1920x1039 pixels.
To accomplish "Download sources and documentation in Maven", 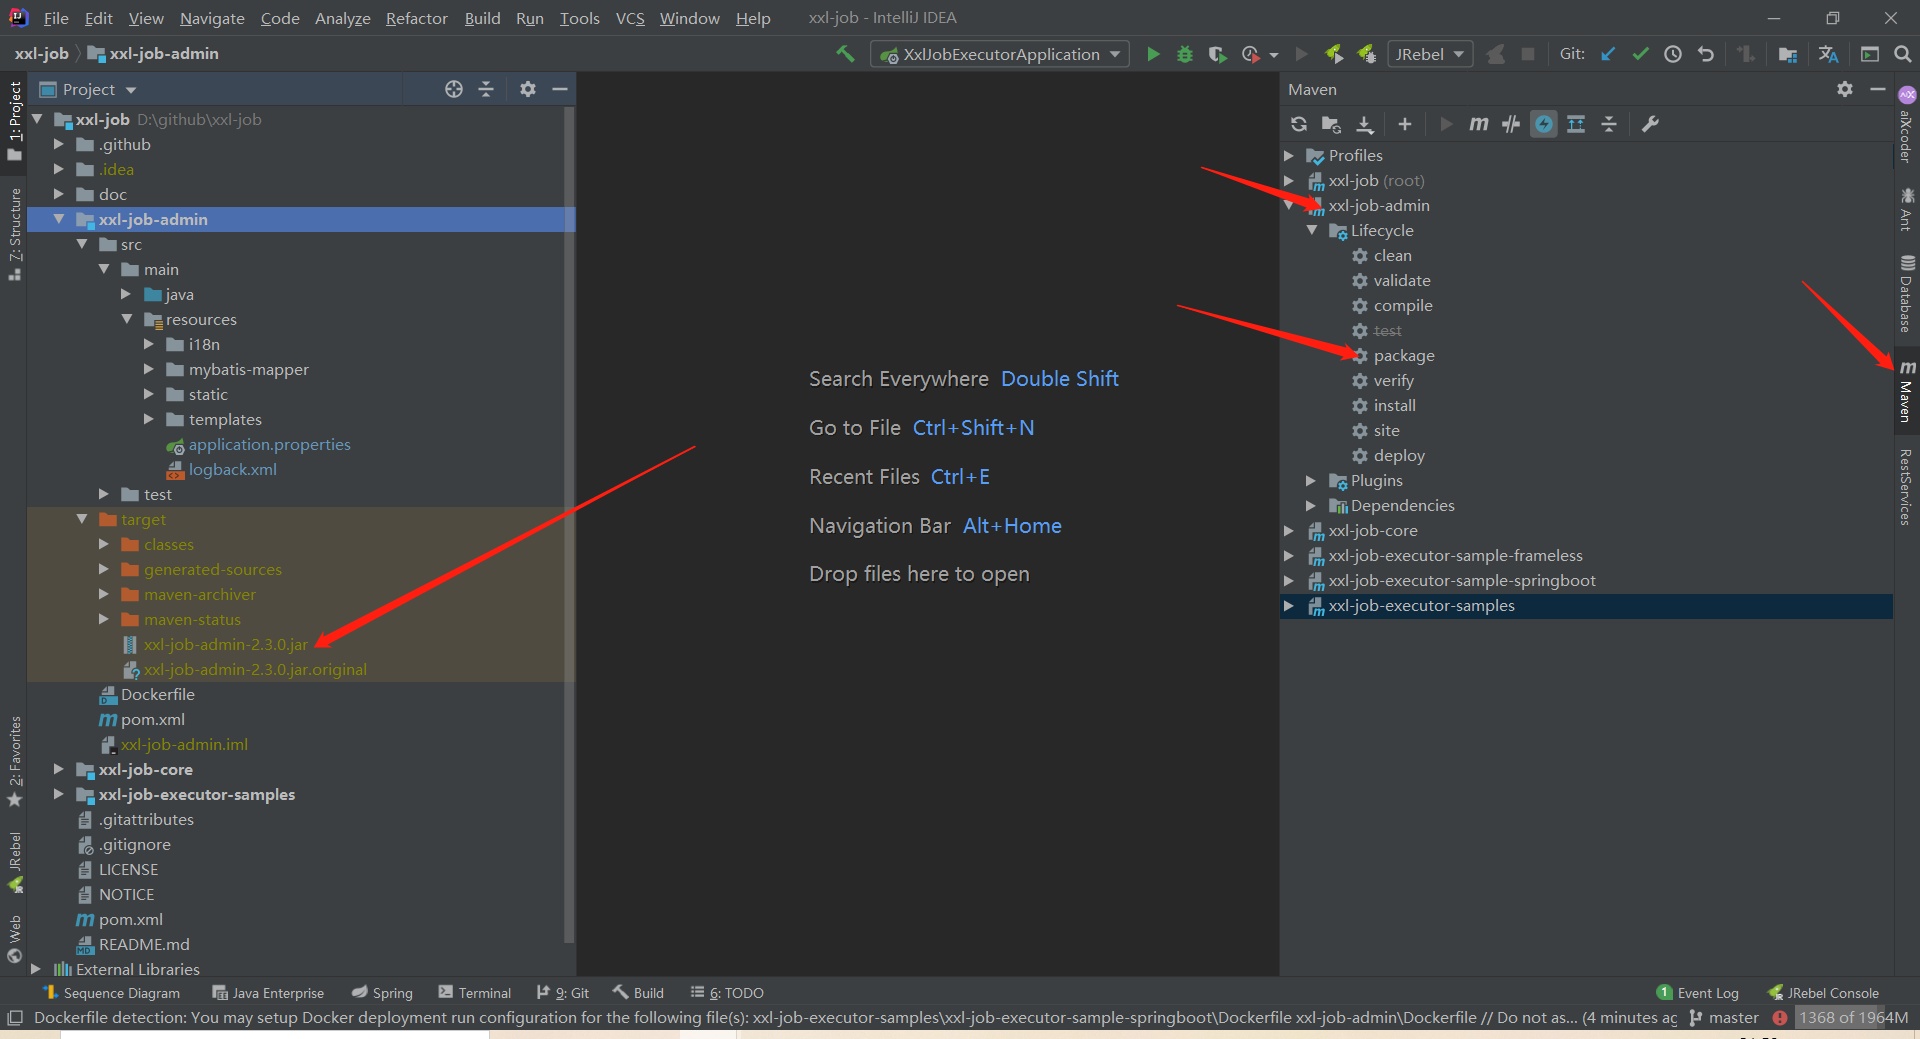I will pyautogui.click(x=1365, y=124).
